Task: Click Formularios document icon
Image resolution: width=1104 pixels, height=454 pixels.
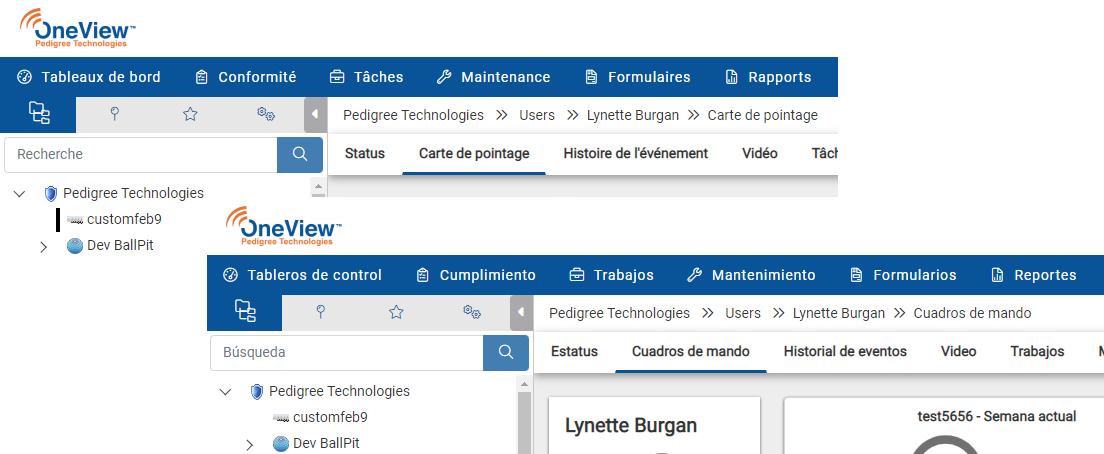Action: click(856, 275)
